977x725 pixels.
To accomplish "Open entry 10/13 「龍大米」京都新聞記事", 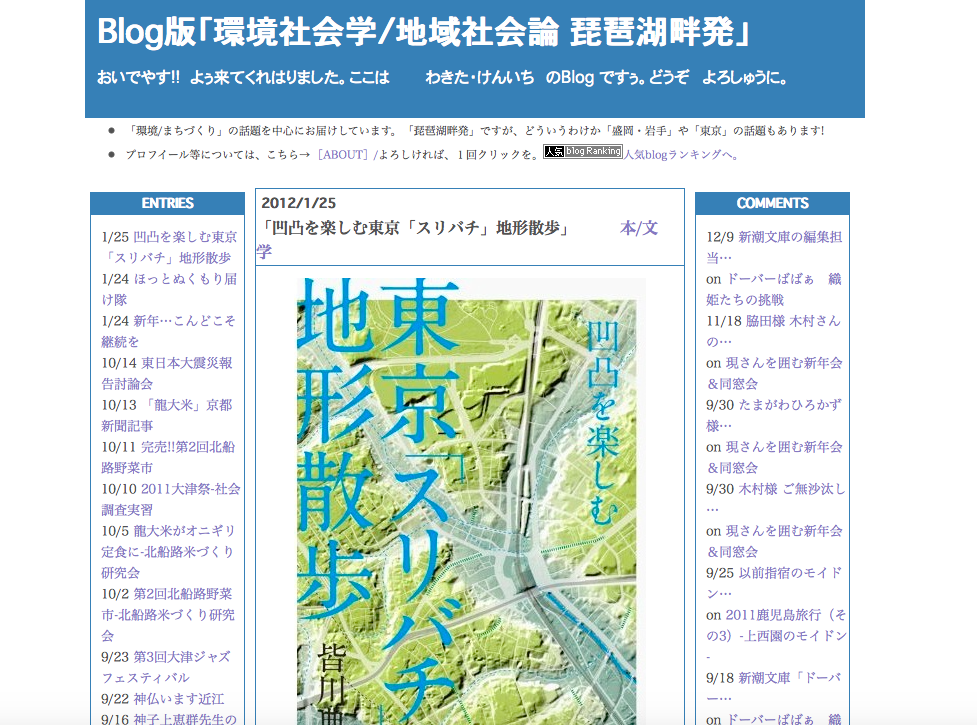I will click(167, 415).
